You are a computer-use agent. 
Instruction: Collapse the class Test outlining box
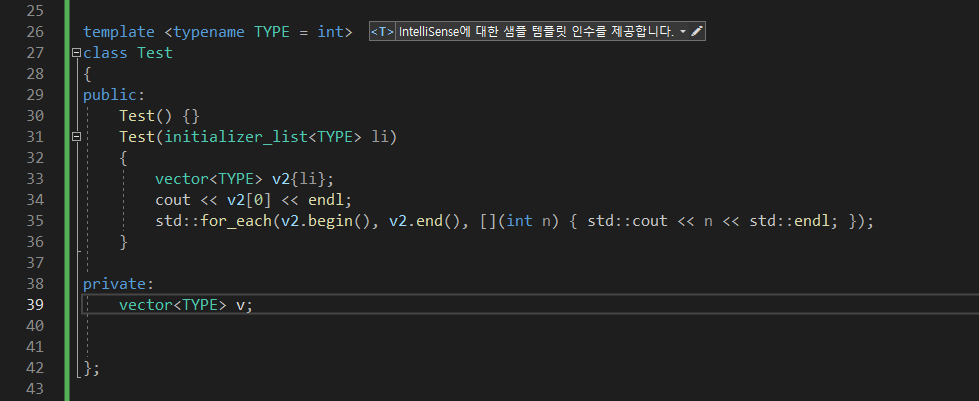77,52
